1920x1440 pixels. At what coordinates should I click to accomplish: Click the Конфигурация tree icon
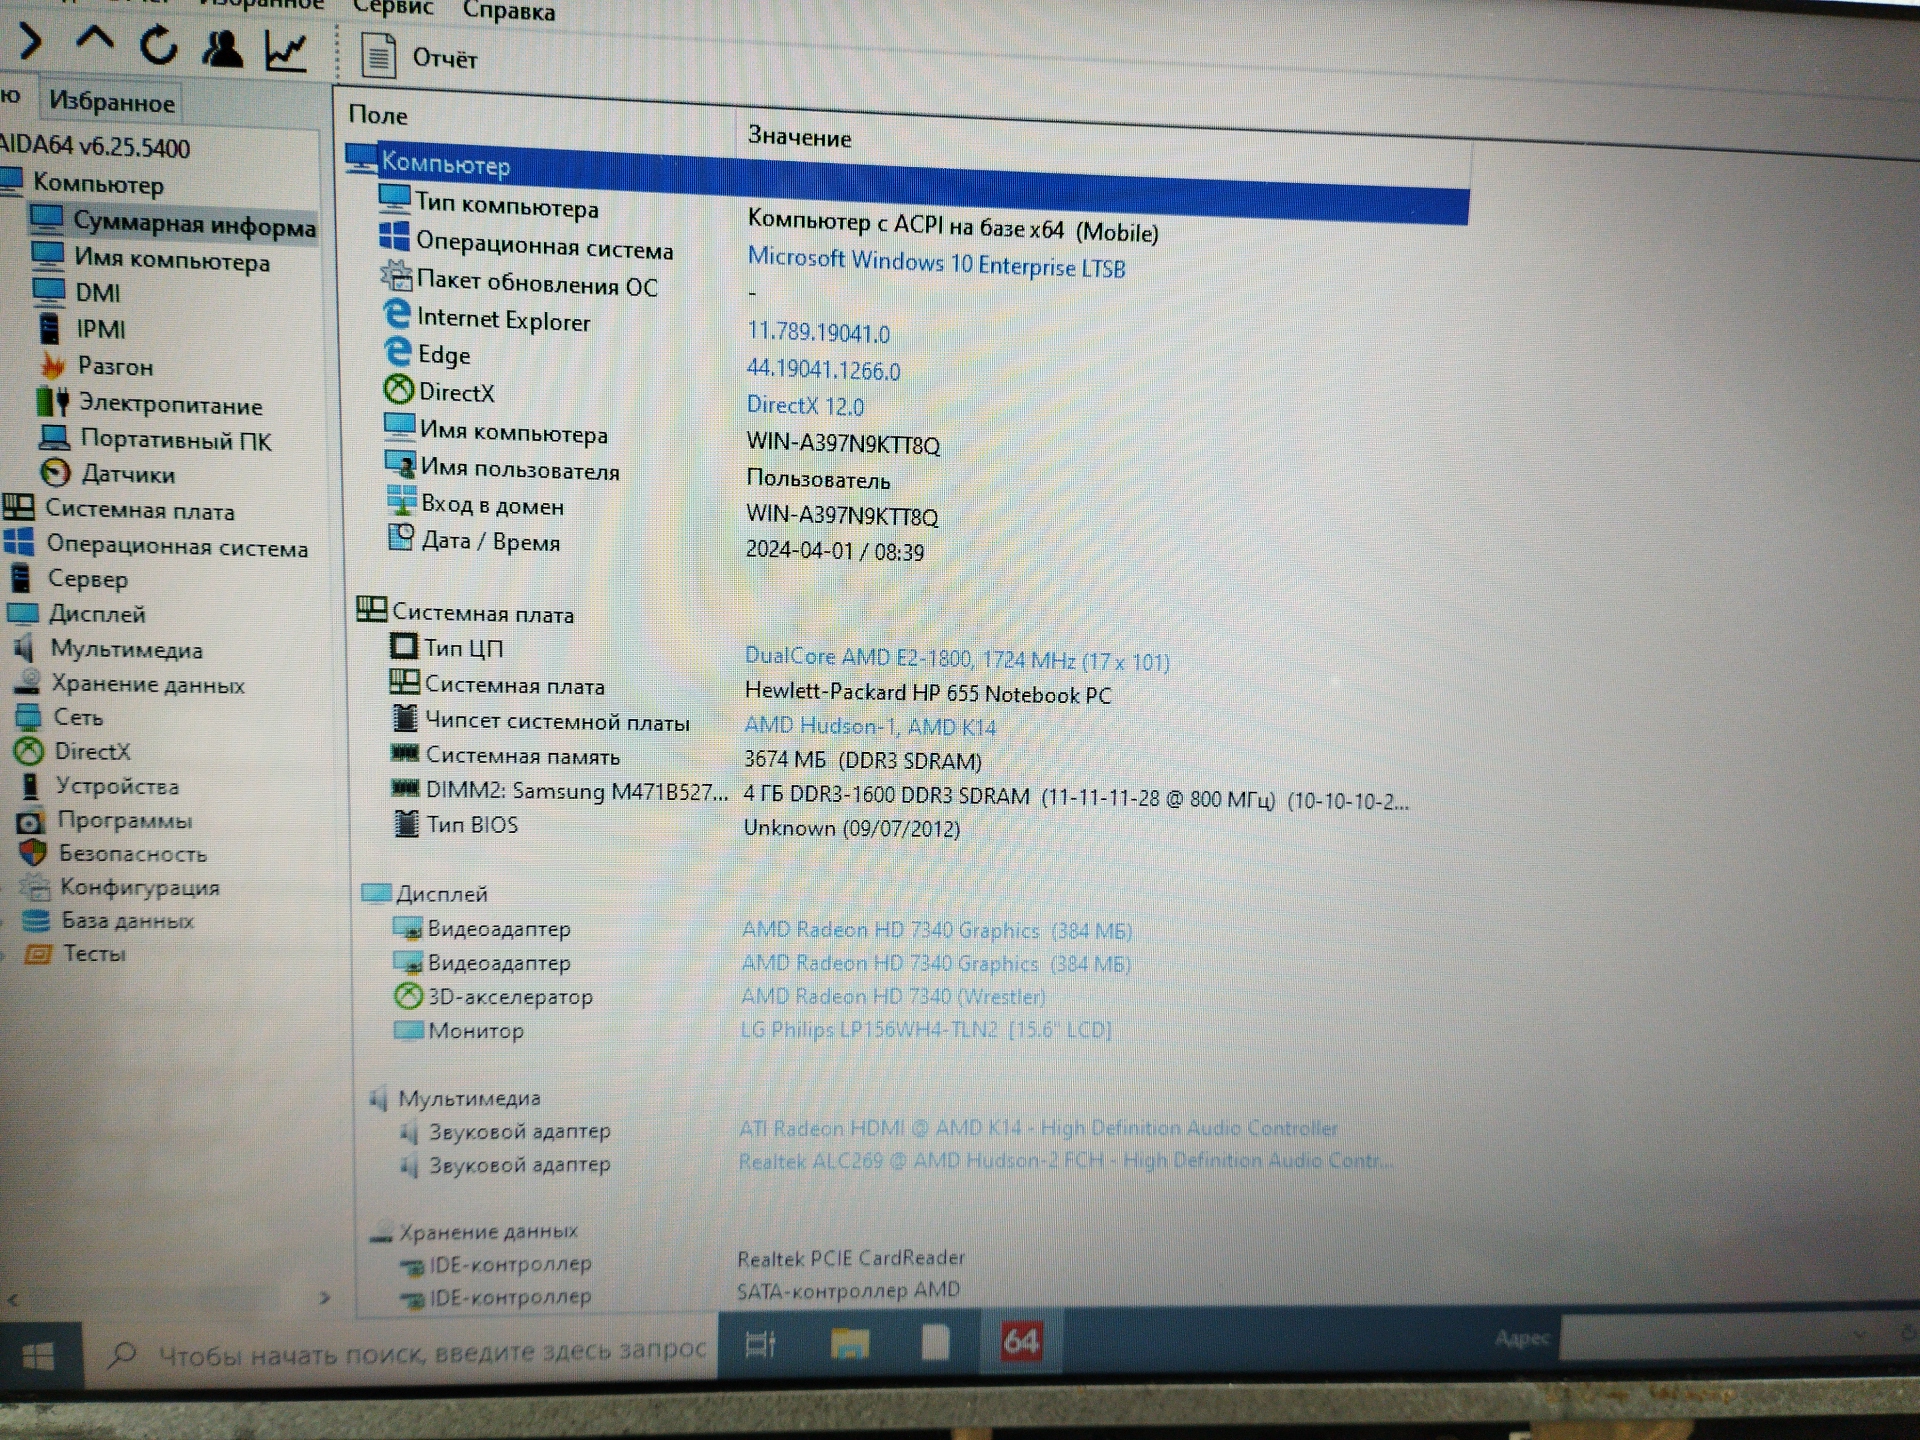36,886
